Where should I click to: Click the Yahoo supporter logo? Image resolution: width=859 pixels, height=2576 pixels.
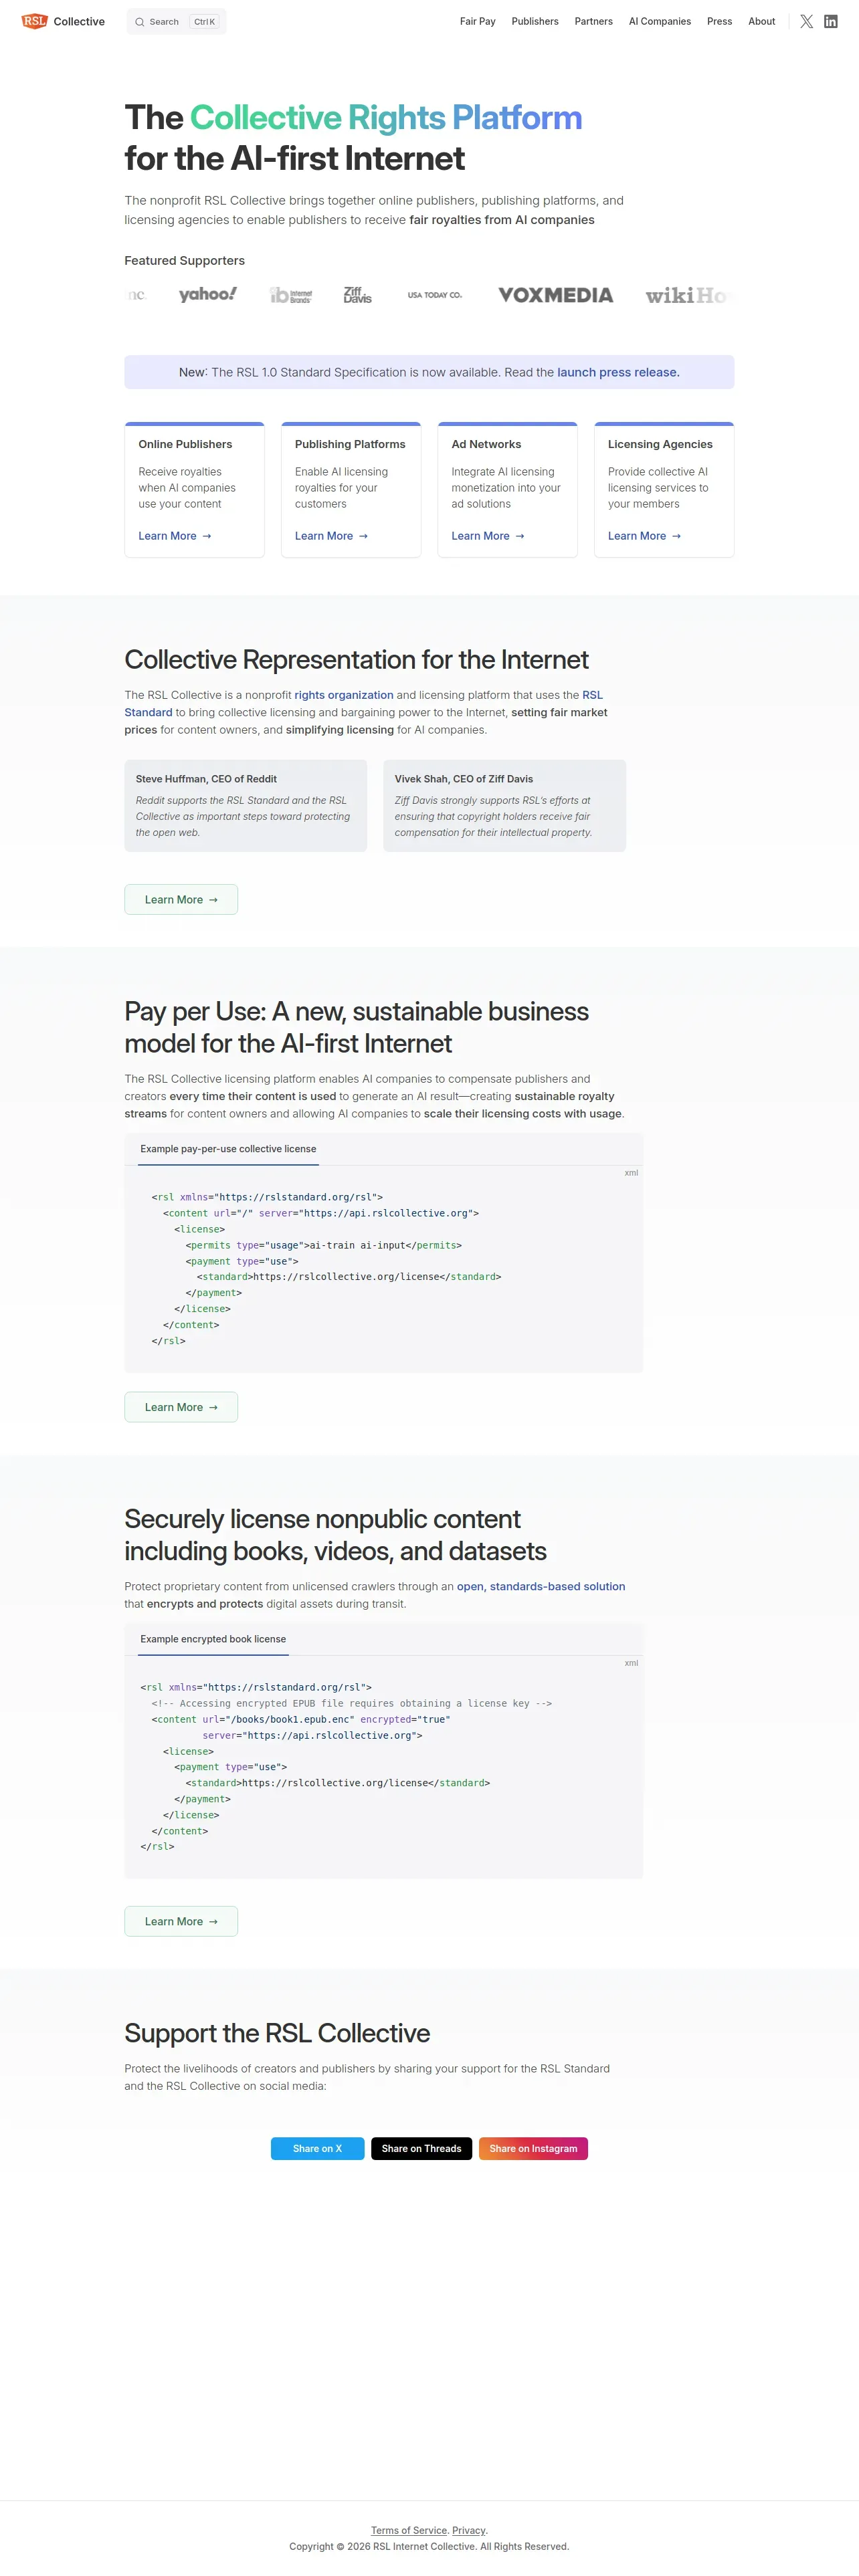point(207,295)
